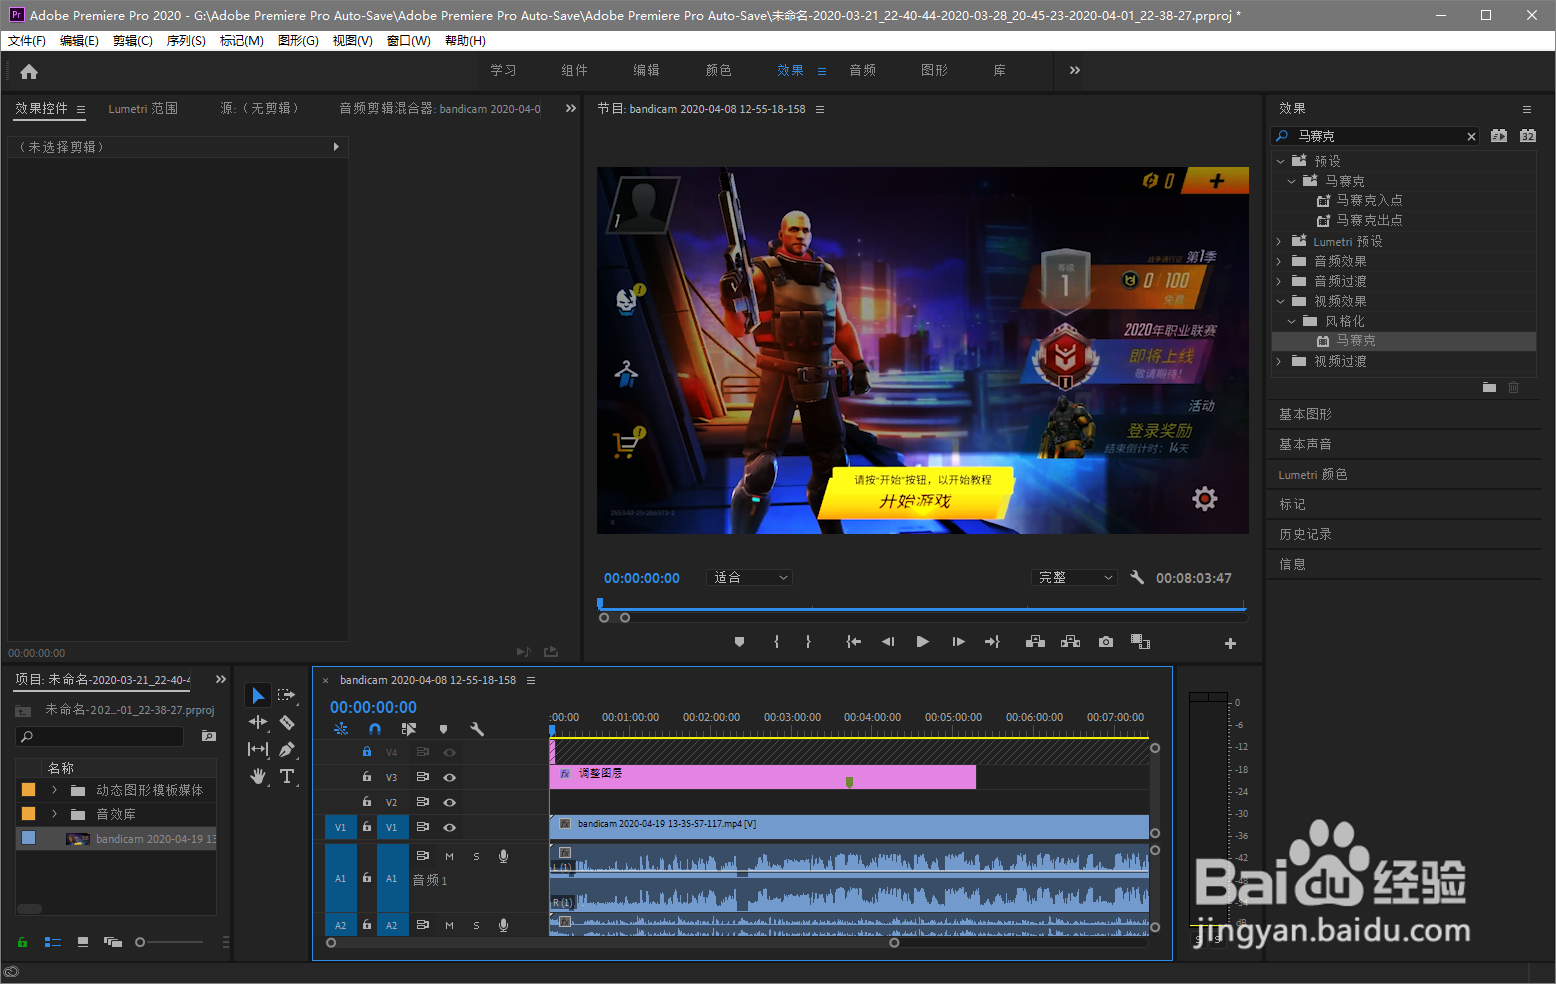The width and height of the screenshot is (1556, 984).
Task: Click the new custom bin icon in Effects
Action: pos(1489,387)
